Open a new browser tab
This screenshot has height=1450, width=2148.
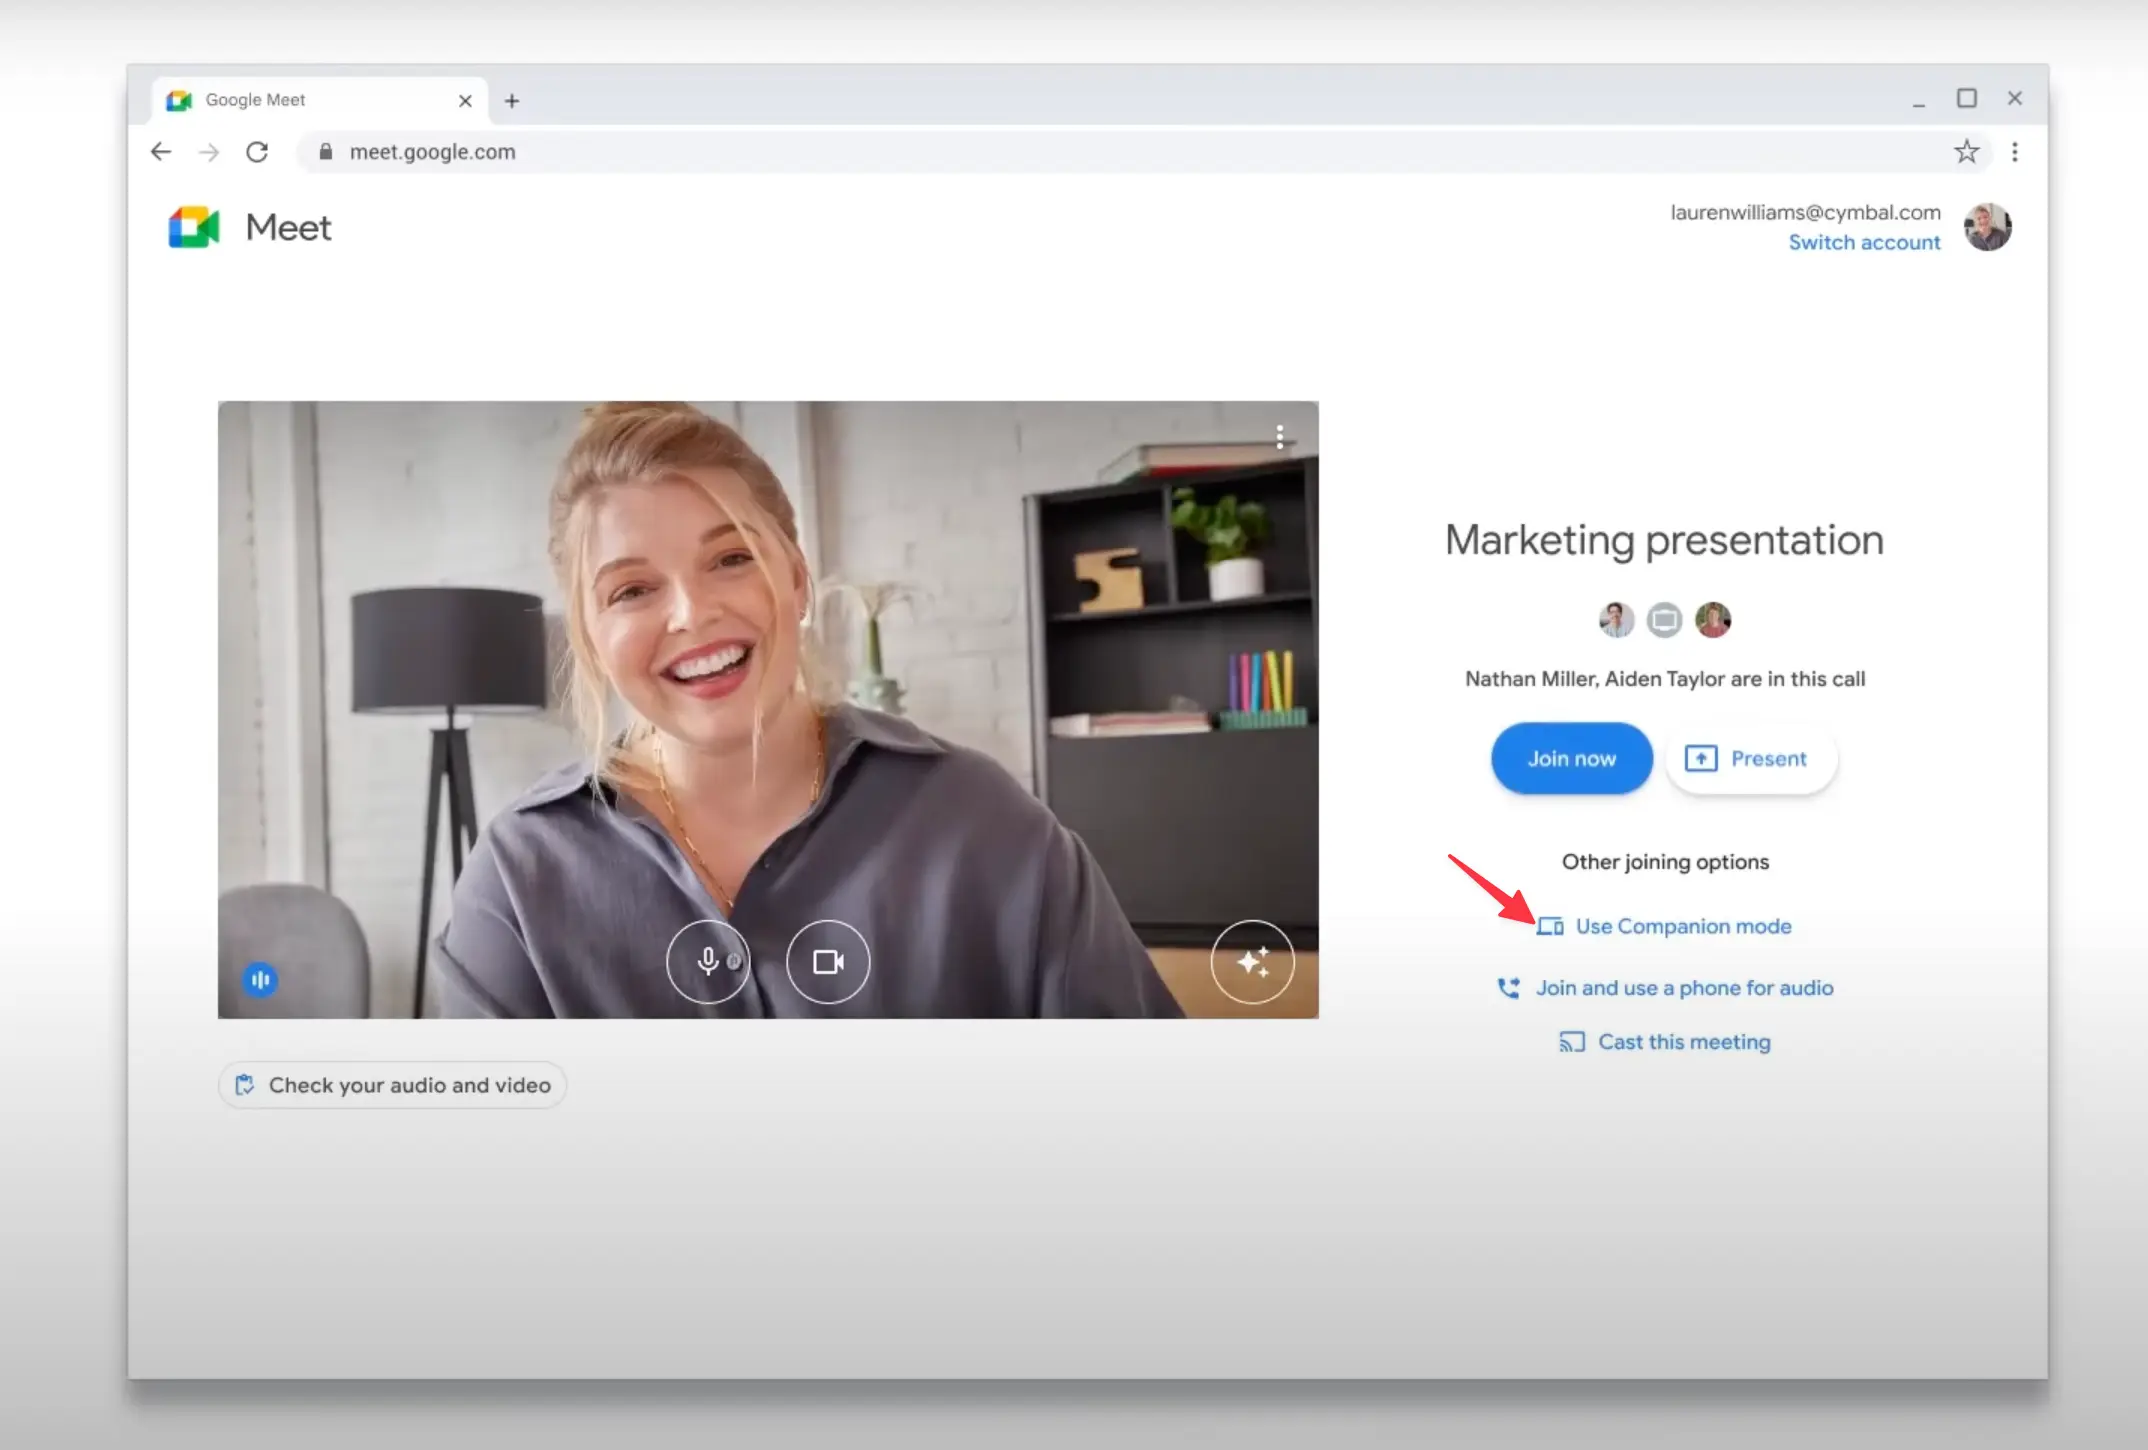click(x=511, y=99)
